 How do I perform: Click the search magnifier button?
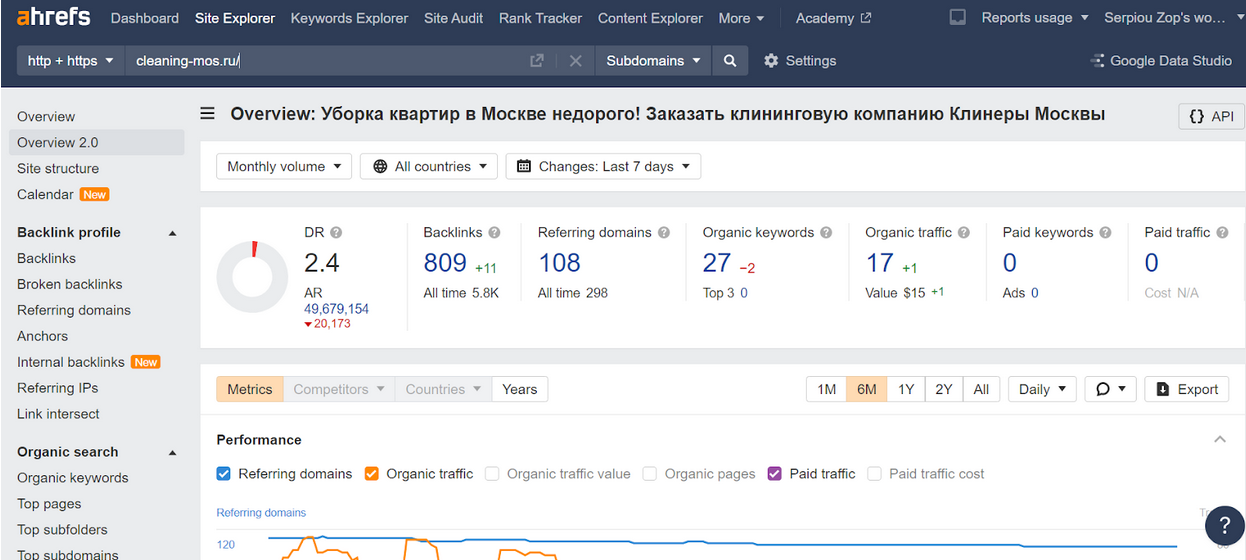[730, 61]
